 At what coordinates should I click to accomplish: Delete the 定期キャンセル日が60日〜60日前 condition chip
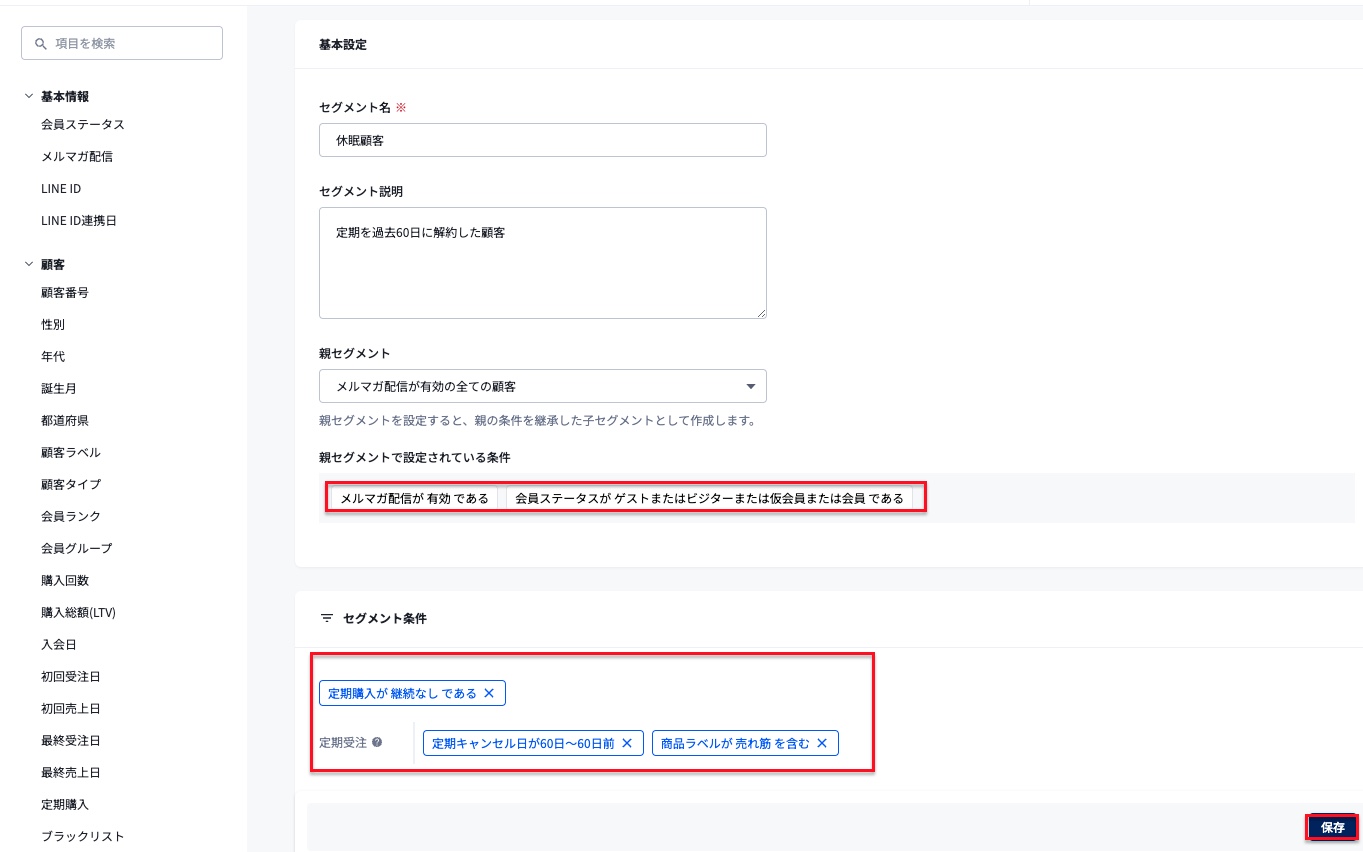tap(627, 743)
